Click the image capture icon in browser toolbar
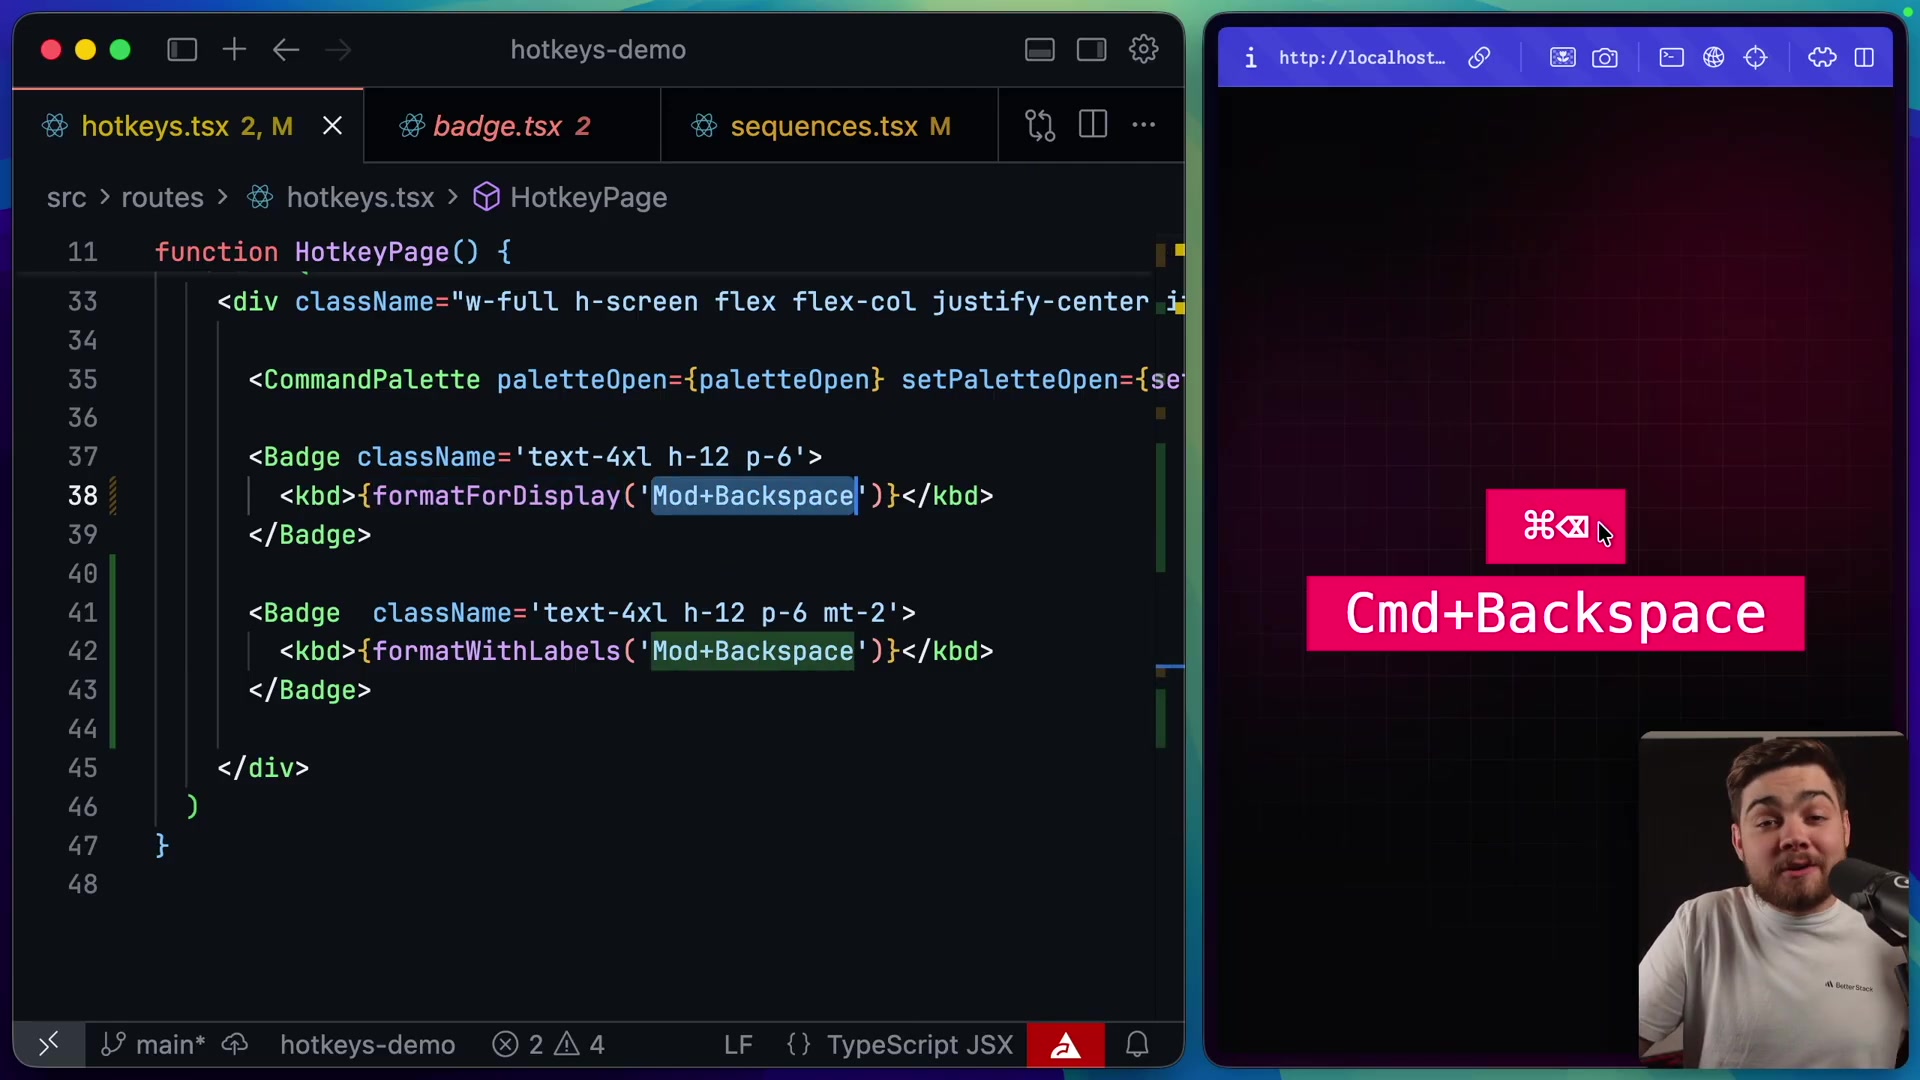The width and height of the screenshot is (1920, 1080). click(1563, 58)
